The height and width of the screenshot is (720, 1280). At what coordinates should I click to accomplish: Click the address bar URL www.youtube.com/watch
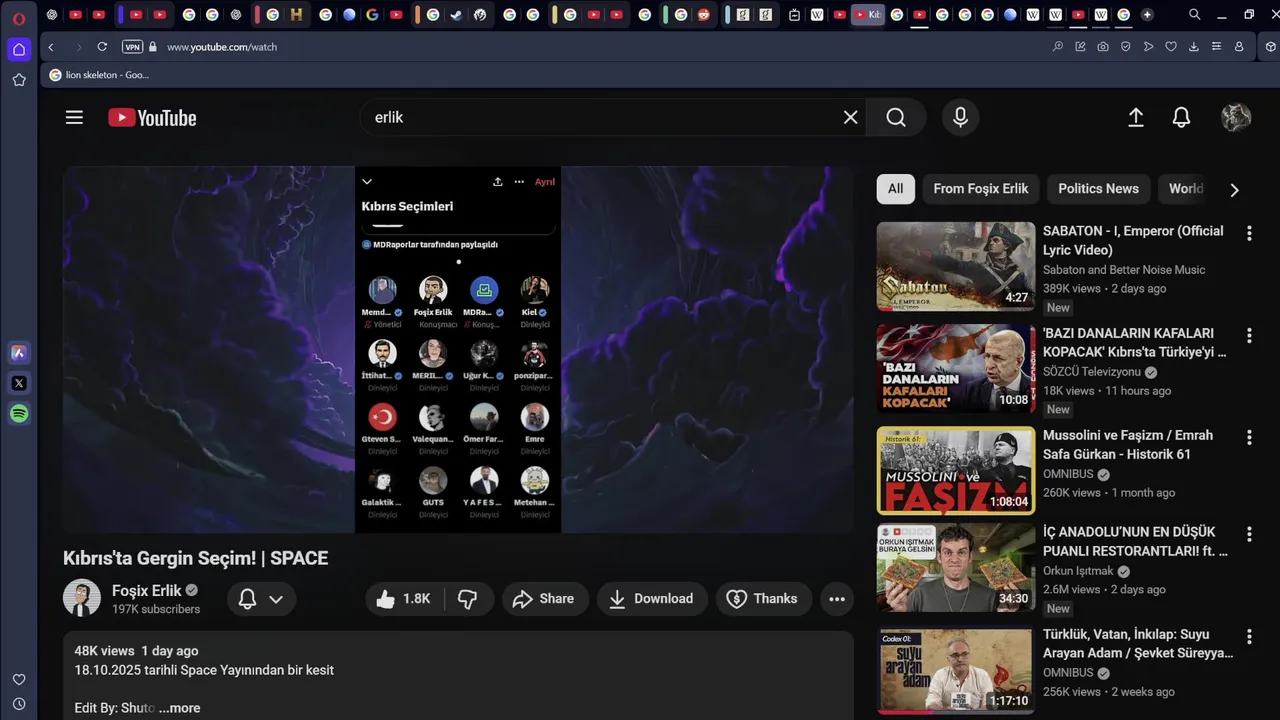point(222,47)
